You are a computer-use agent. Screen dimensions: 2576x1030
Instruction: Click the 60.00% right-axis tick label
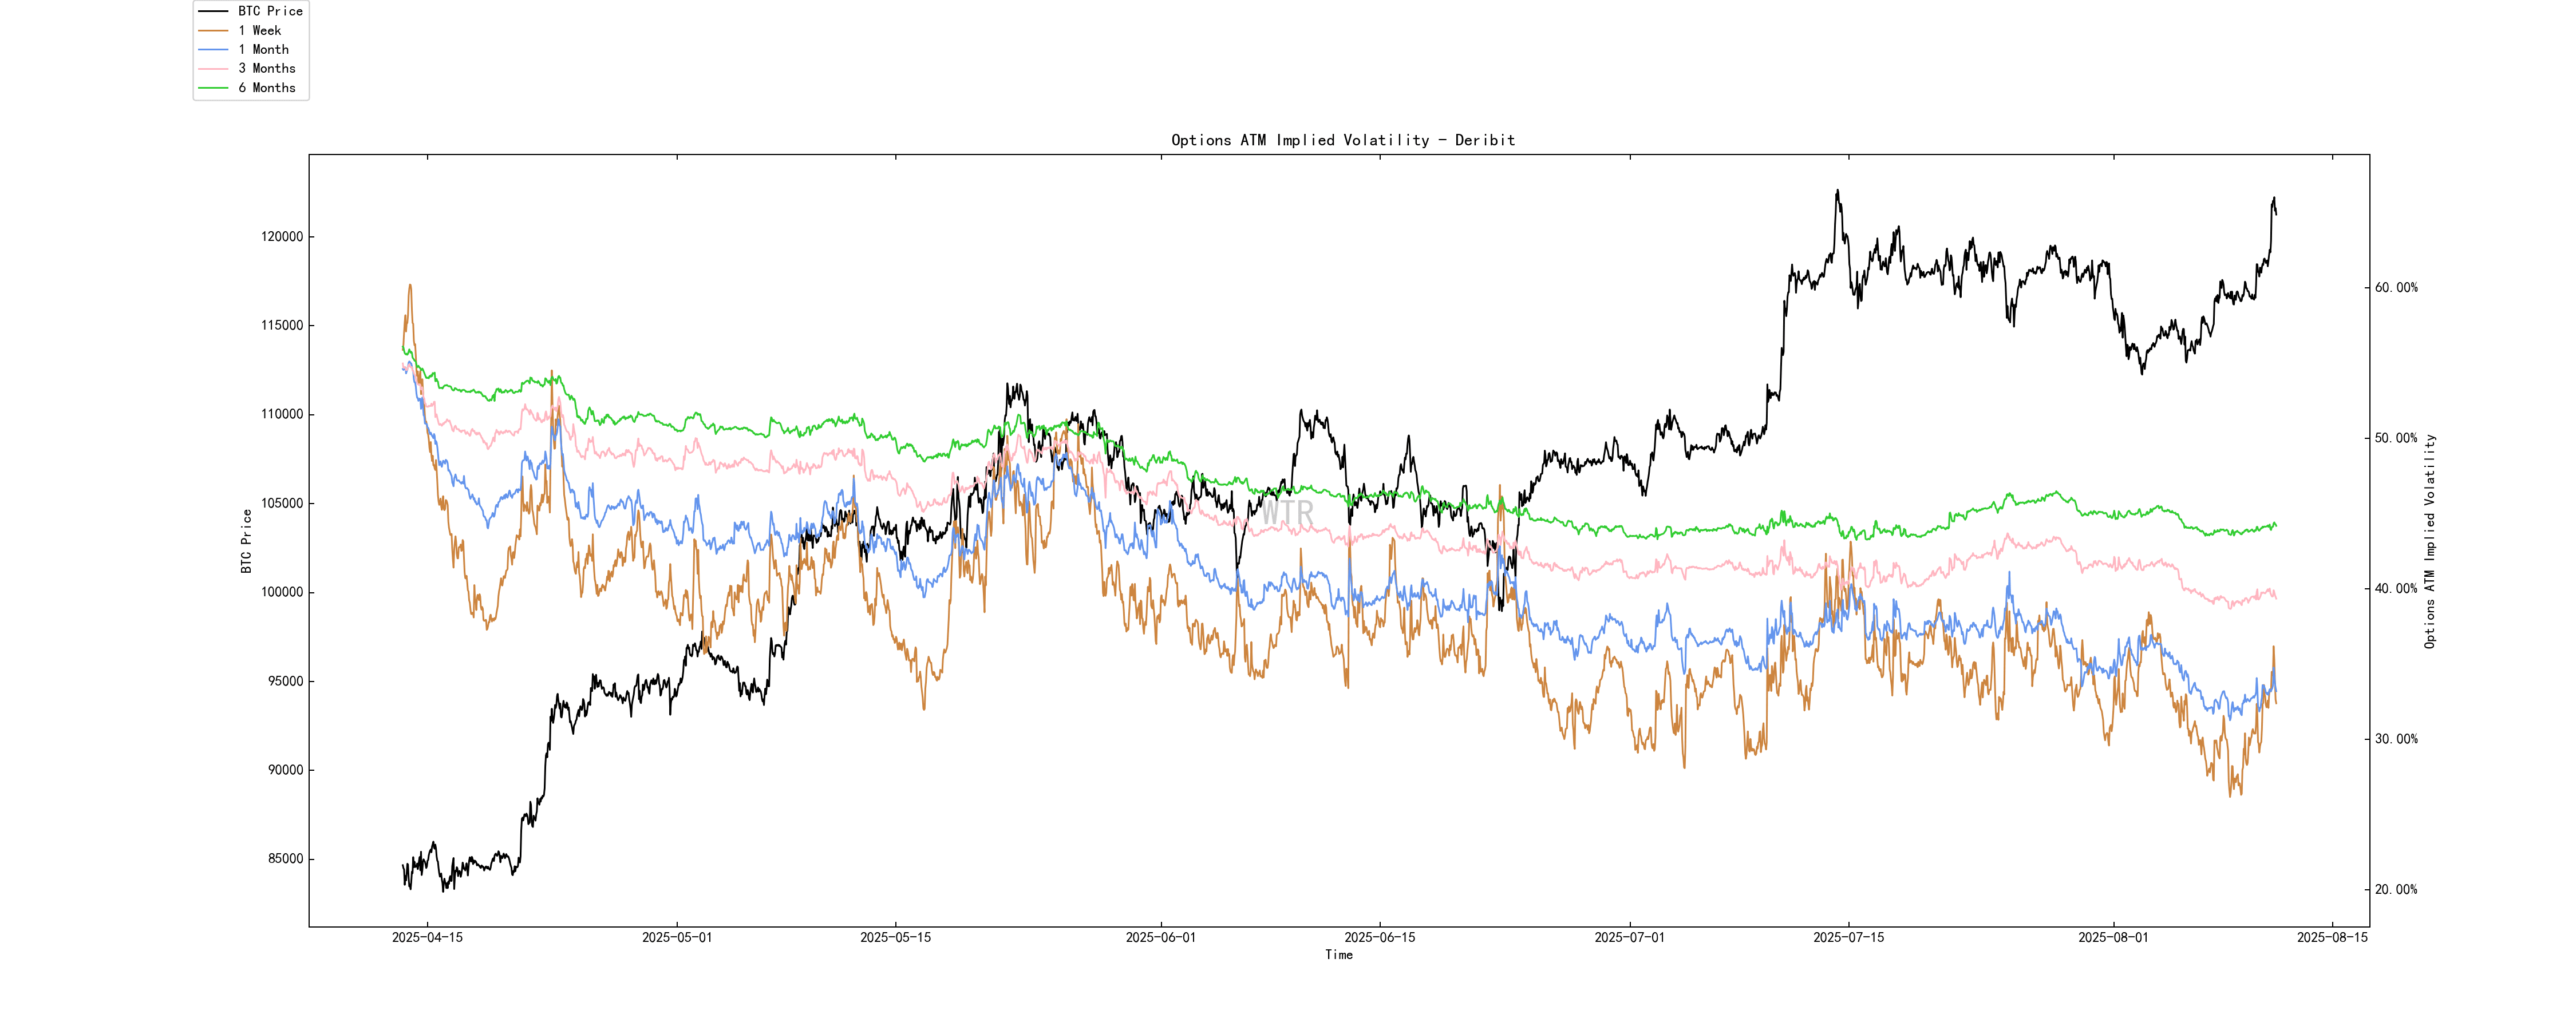2396,288
